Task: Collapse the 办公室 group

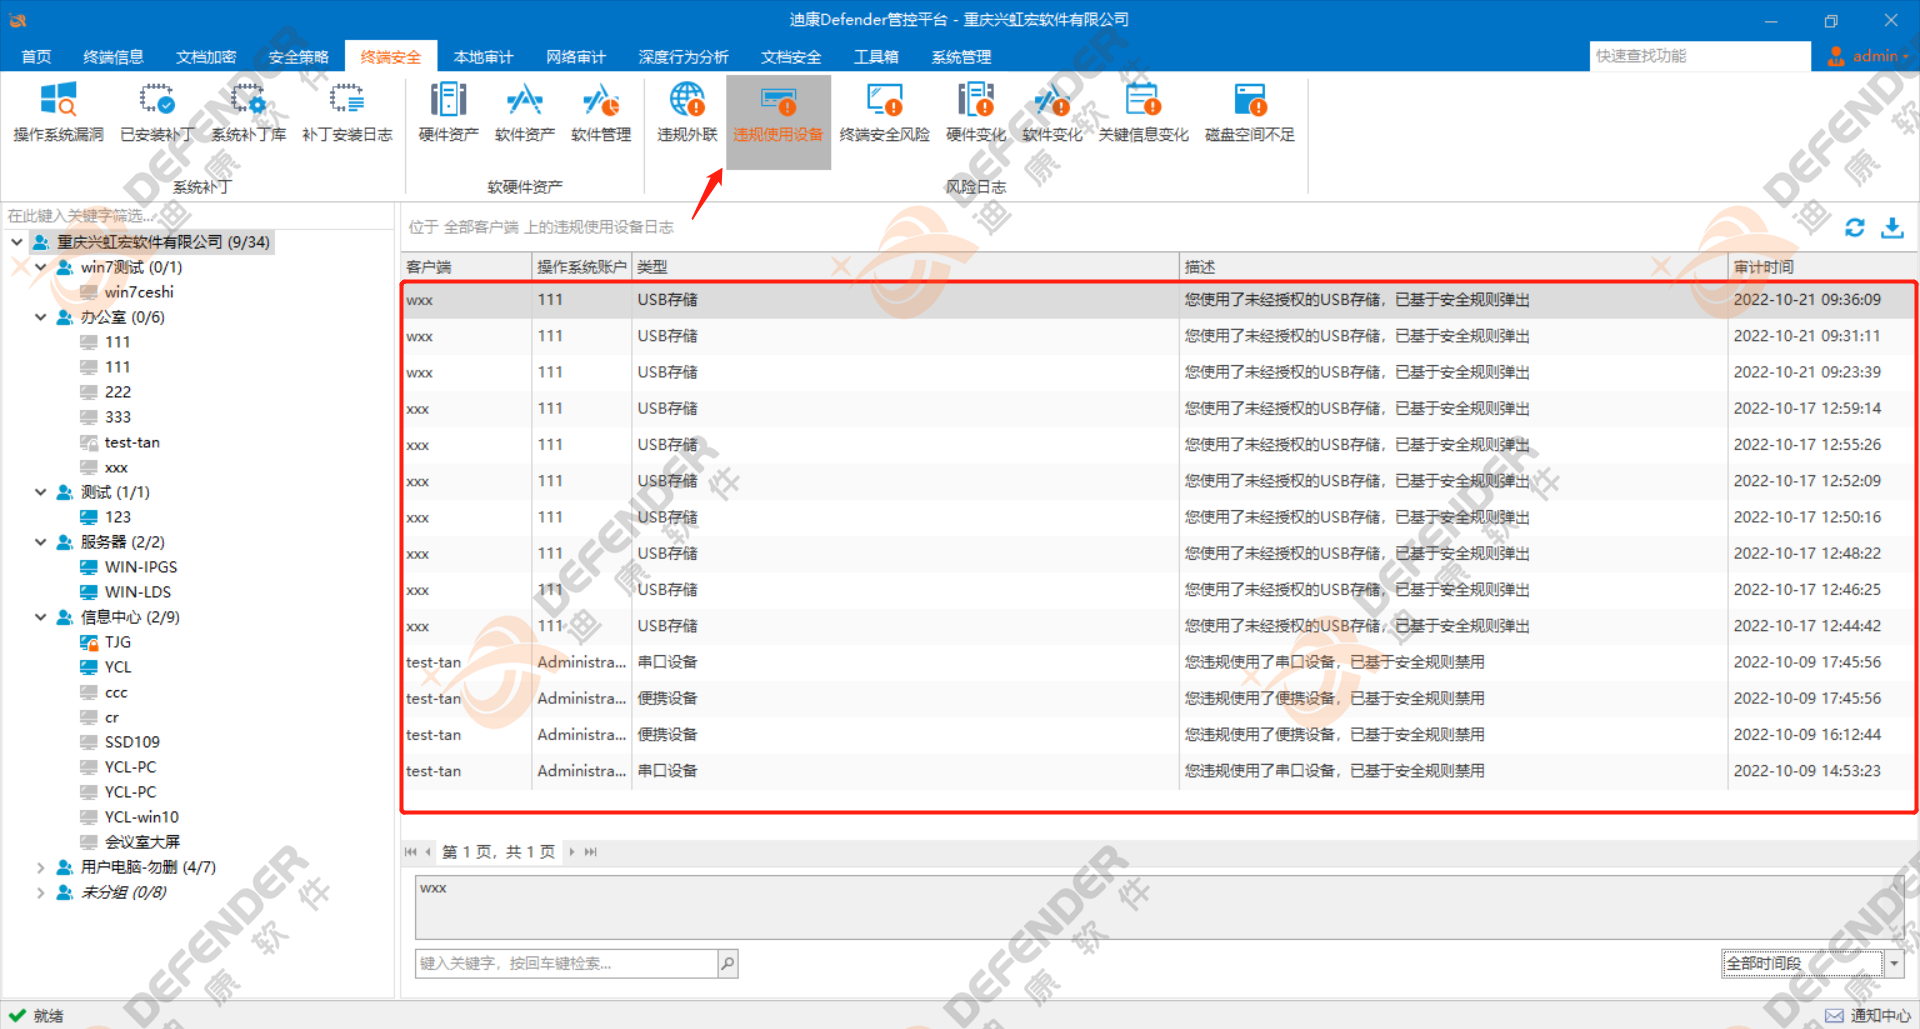Action: [x=41, y=317]
